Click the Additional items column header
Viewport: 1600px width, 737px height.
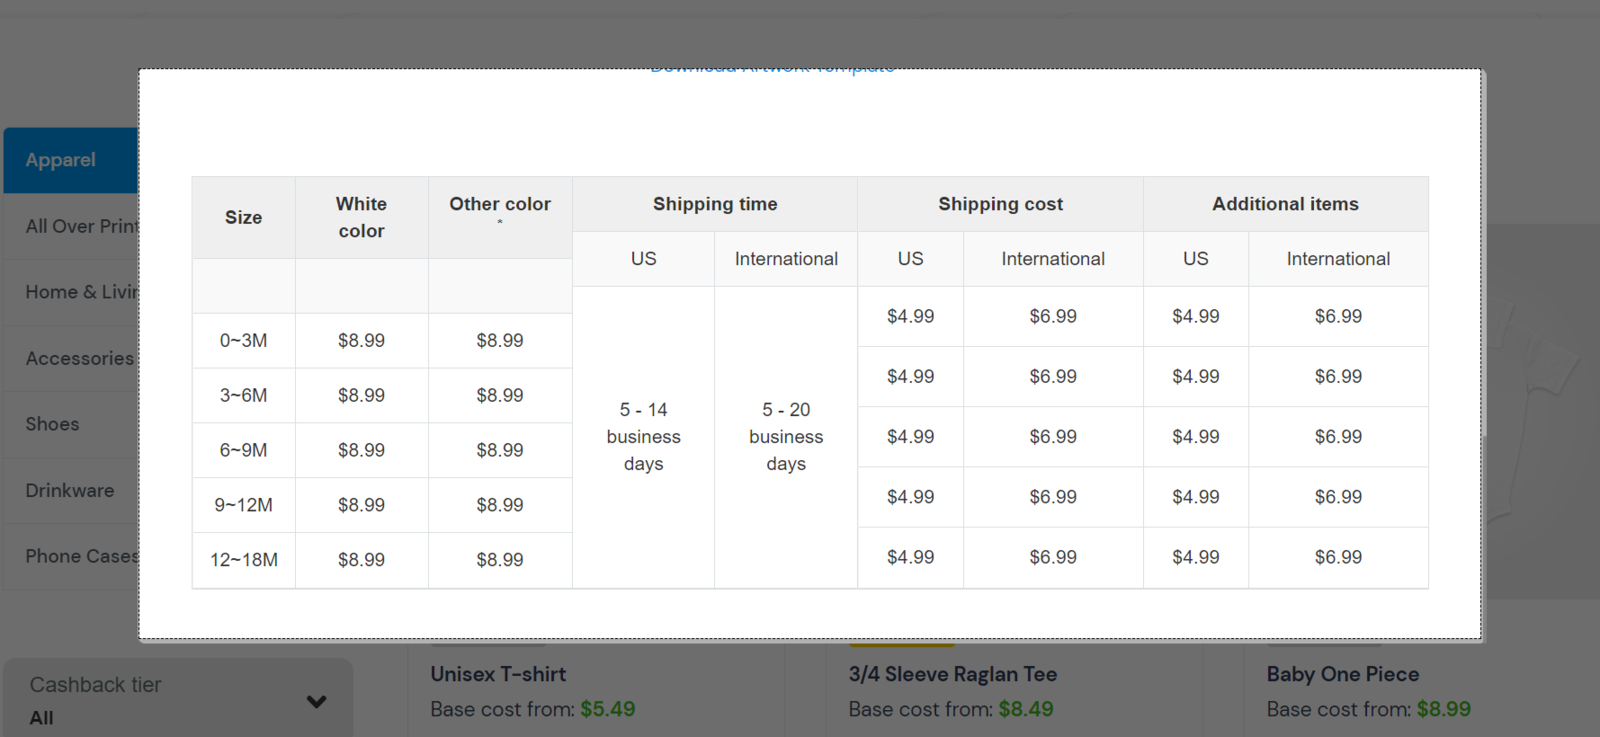pos(1285,204)
